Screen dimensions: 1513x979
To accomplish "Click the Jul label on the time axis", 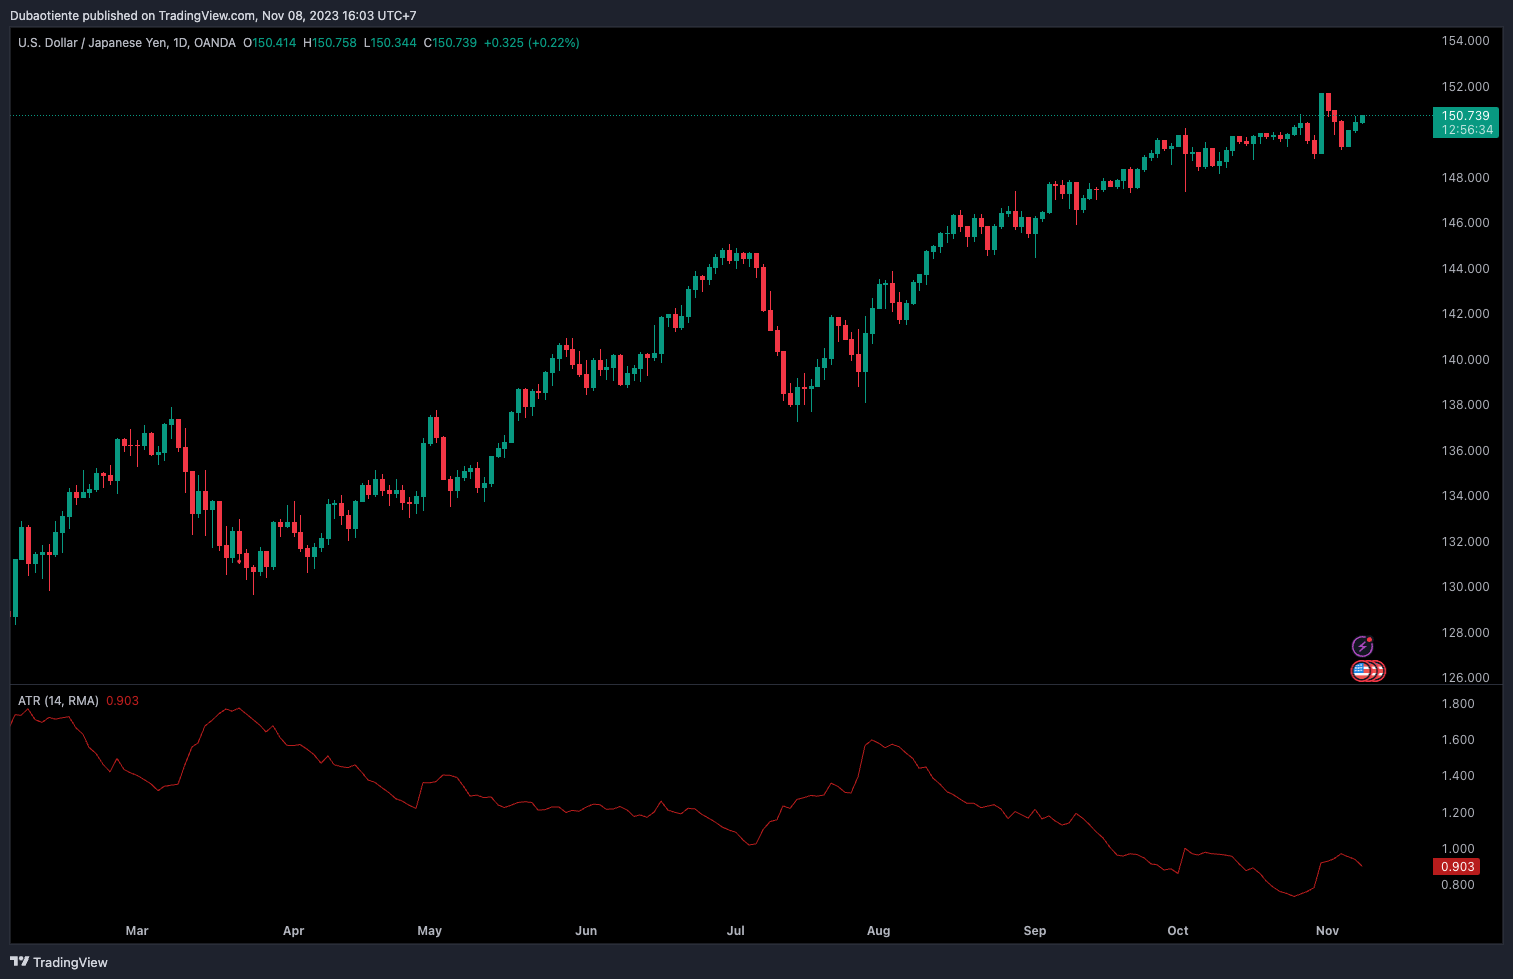I will click(x=735, y=931).
